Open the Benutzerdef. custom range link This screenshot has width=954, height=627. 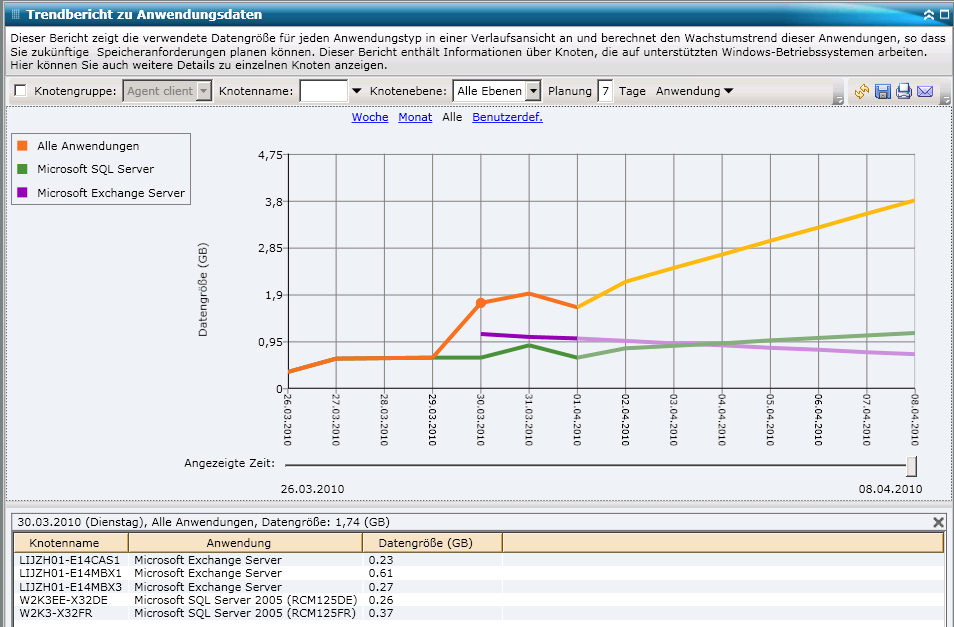click(507, 117)
